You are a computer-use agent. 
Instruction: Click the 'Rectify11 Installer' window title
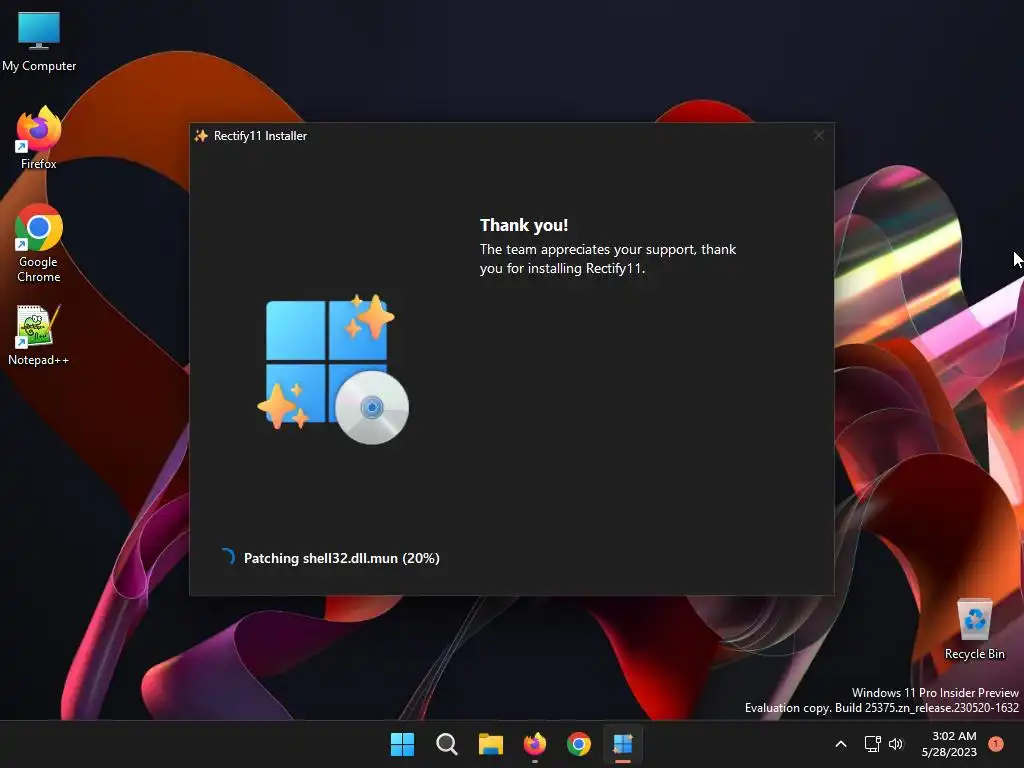260,136
